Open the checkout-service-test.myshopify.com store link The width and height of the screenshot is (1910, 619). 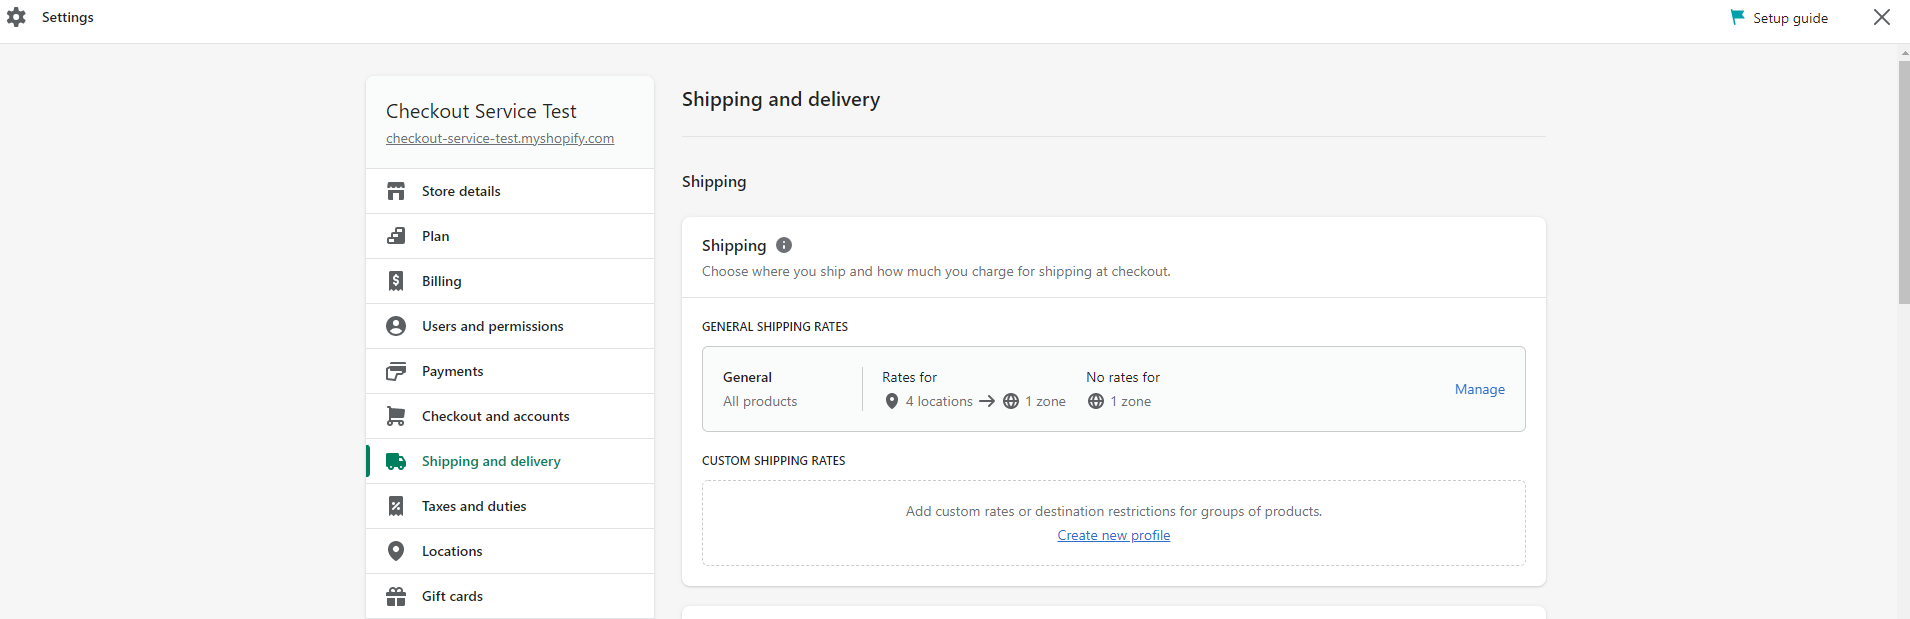(500, 138)
